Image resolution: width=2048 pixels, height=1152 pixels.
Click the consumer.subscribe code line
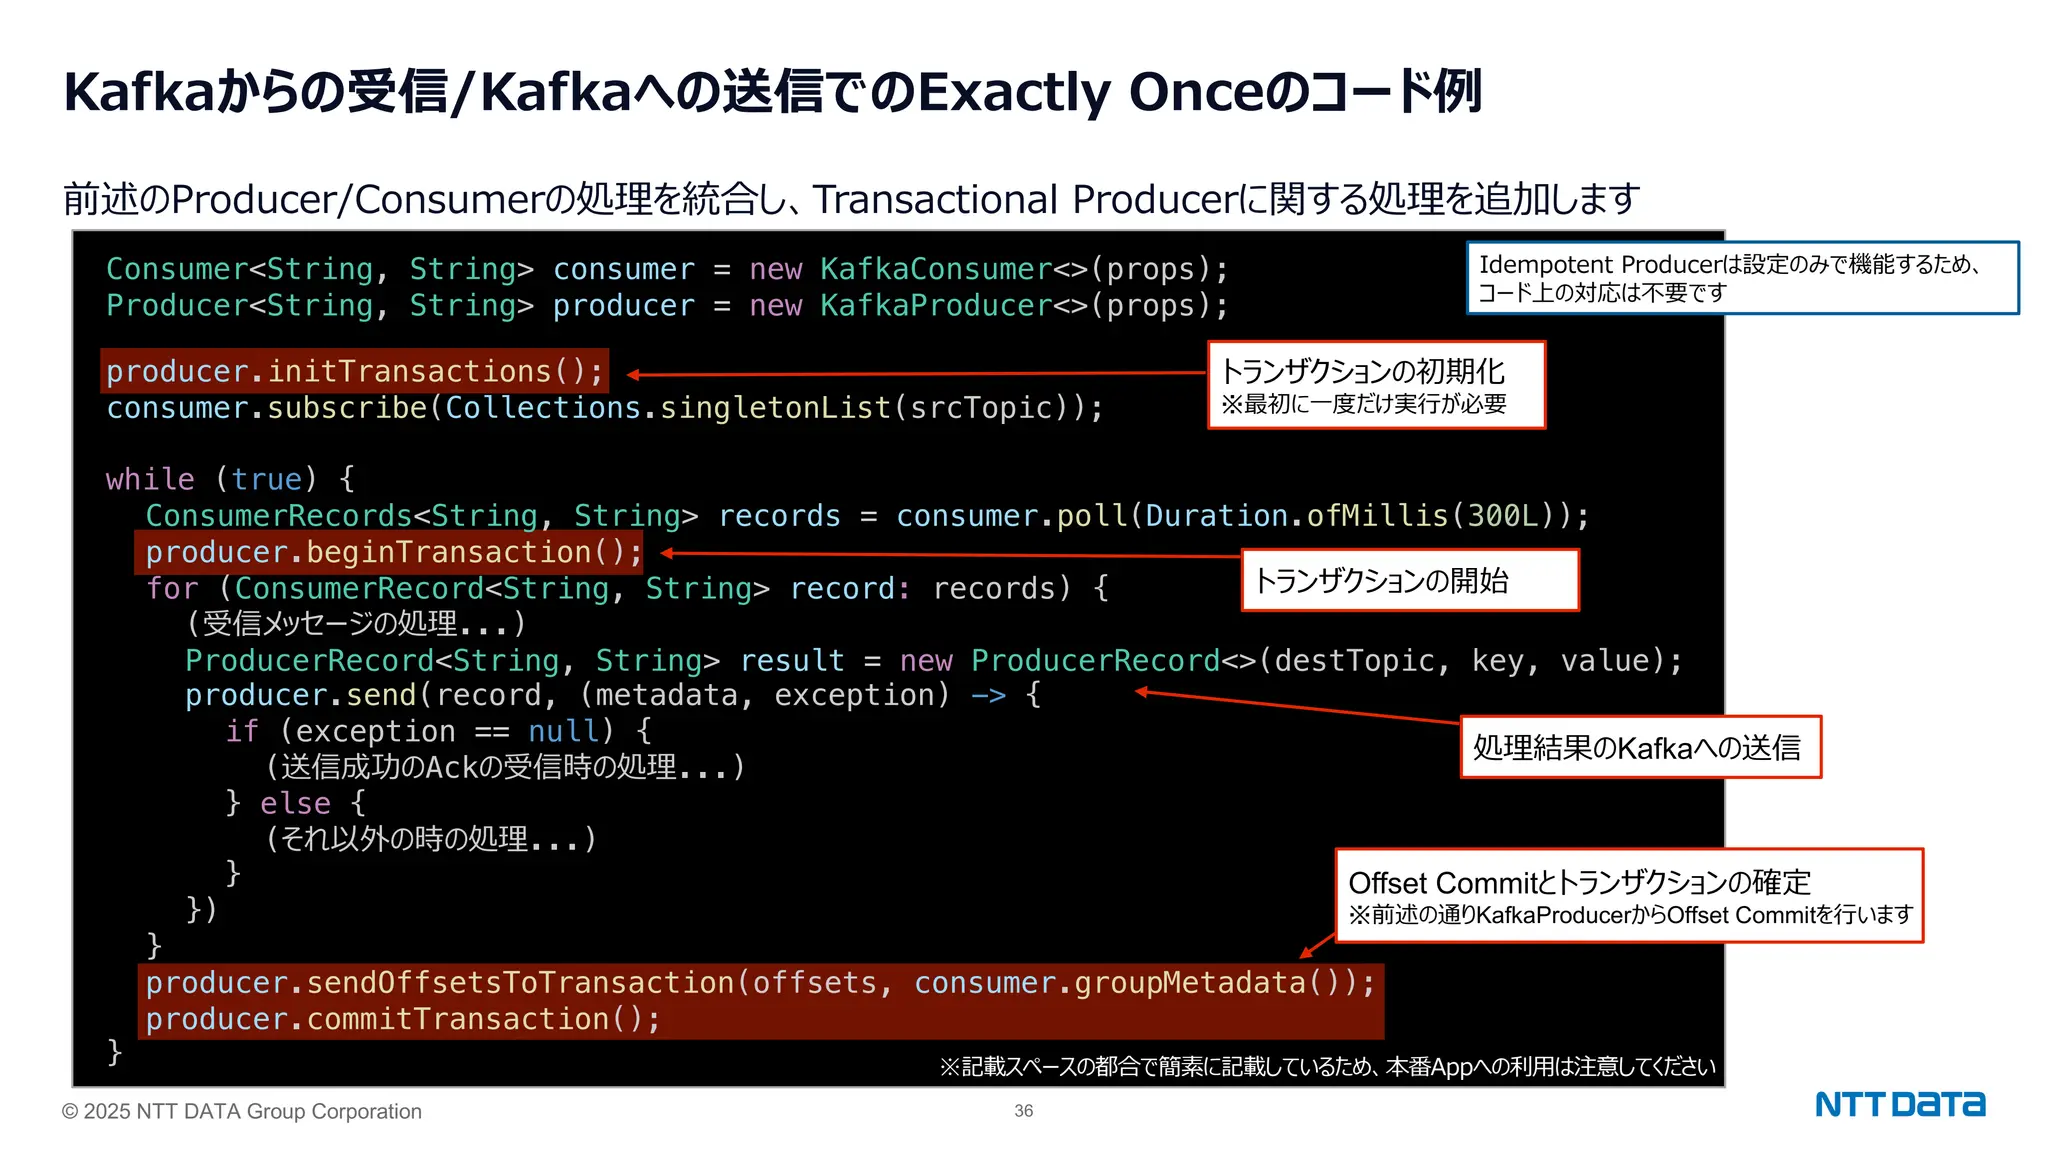click(605, 408)
